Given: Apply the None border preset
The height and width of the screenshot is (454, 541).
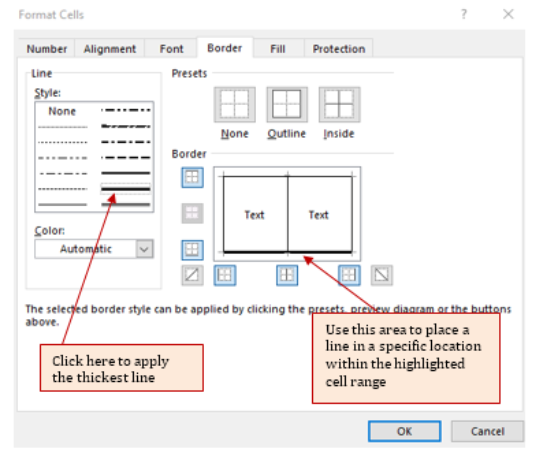Looking at the screenshot, I should 235,105.
